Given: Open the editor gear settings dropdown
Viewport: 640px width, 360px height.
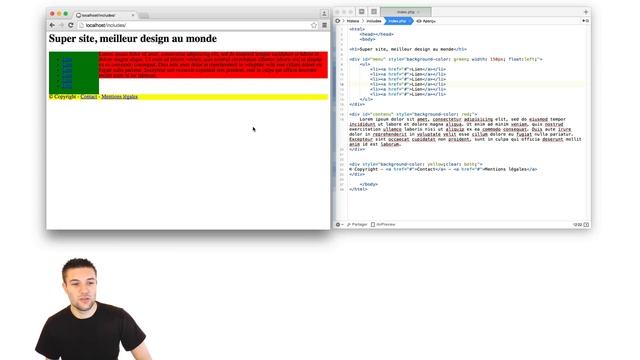Looking at the screenshot, I should pos(339,224).
